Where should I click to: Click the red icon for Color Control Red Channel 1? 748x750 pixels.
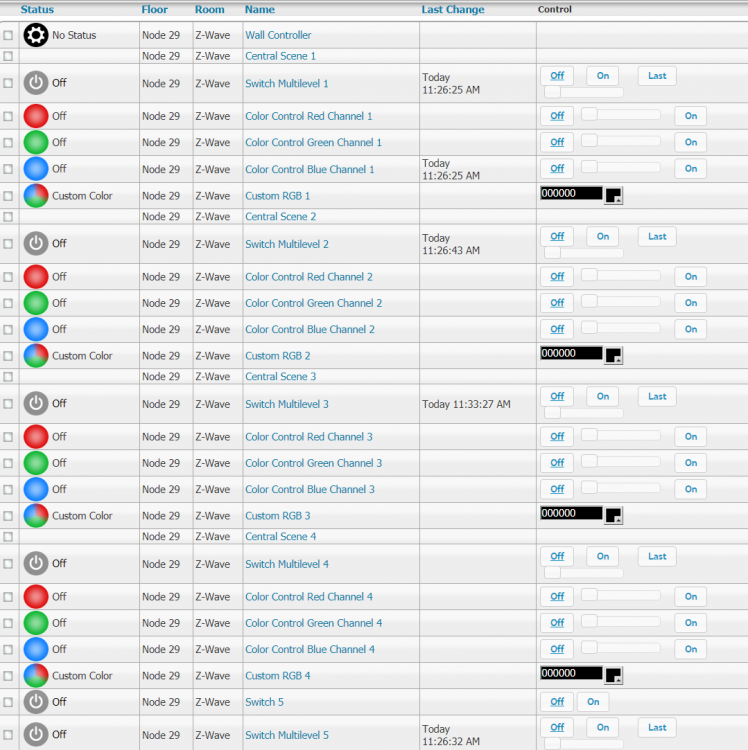pos(36,116)
